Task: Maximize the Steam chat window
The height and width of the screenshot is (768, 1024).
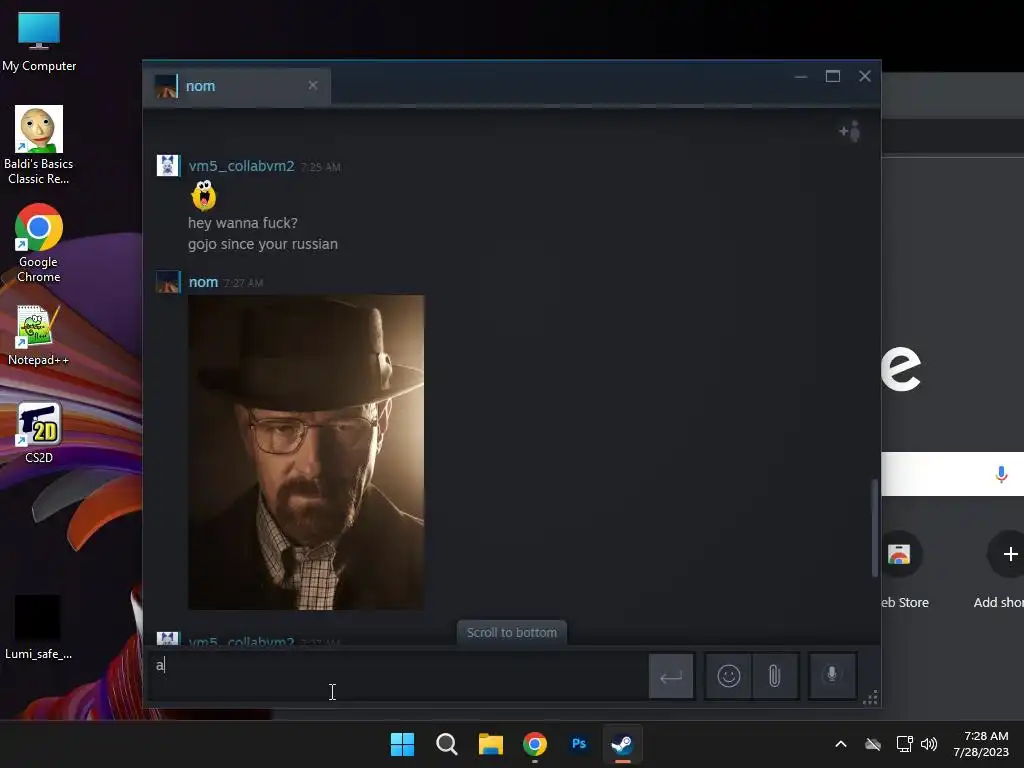Action: 833,76
